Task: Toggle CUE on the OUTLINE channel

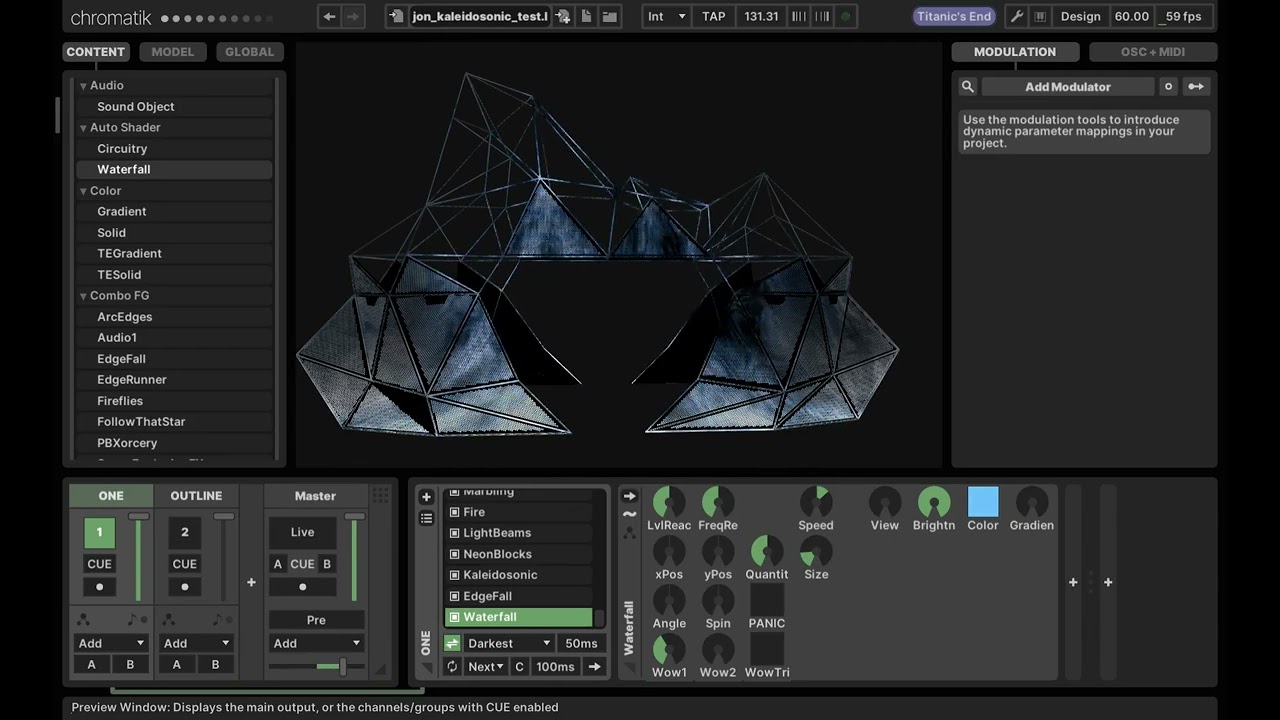Action: coord(184,564)
